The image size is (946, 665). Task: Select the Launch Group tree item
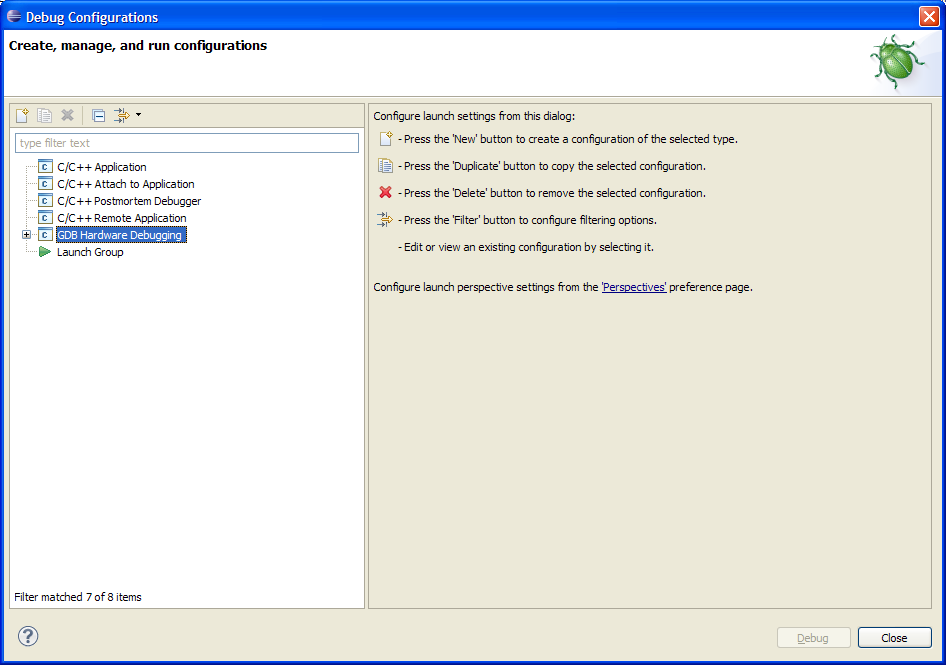[90, 252]
